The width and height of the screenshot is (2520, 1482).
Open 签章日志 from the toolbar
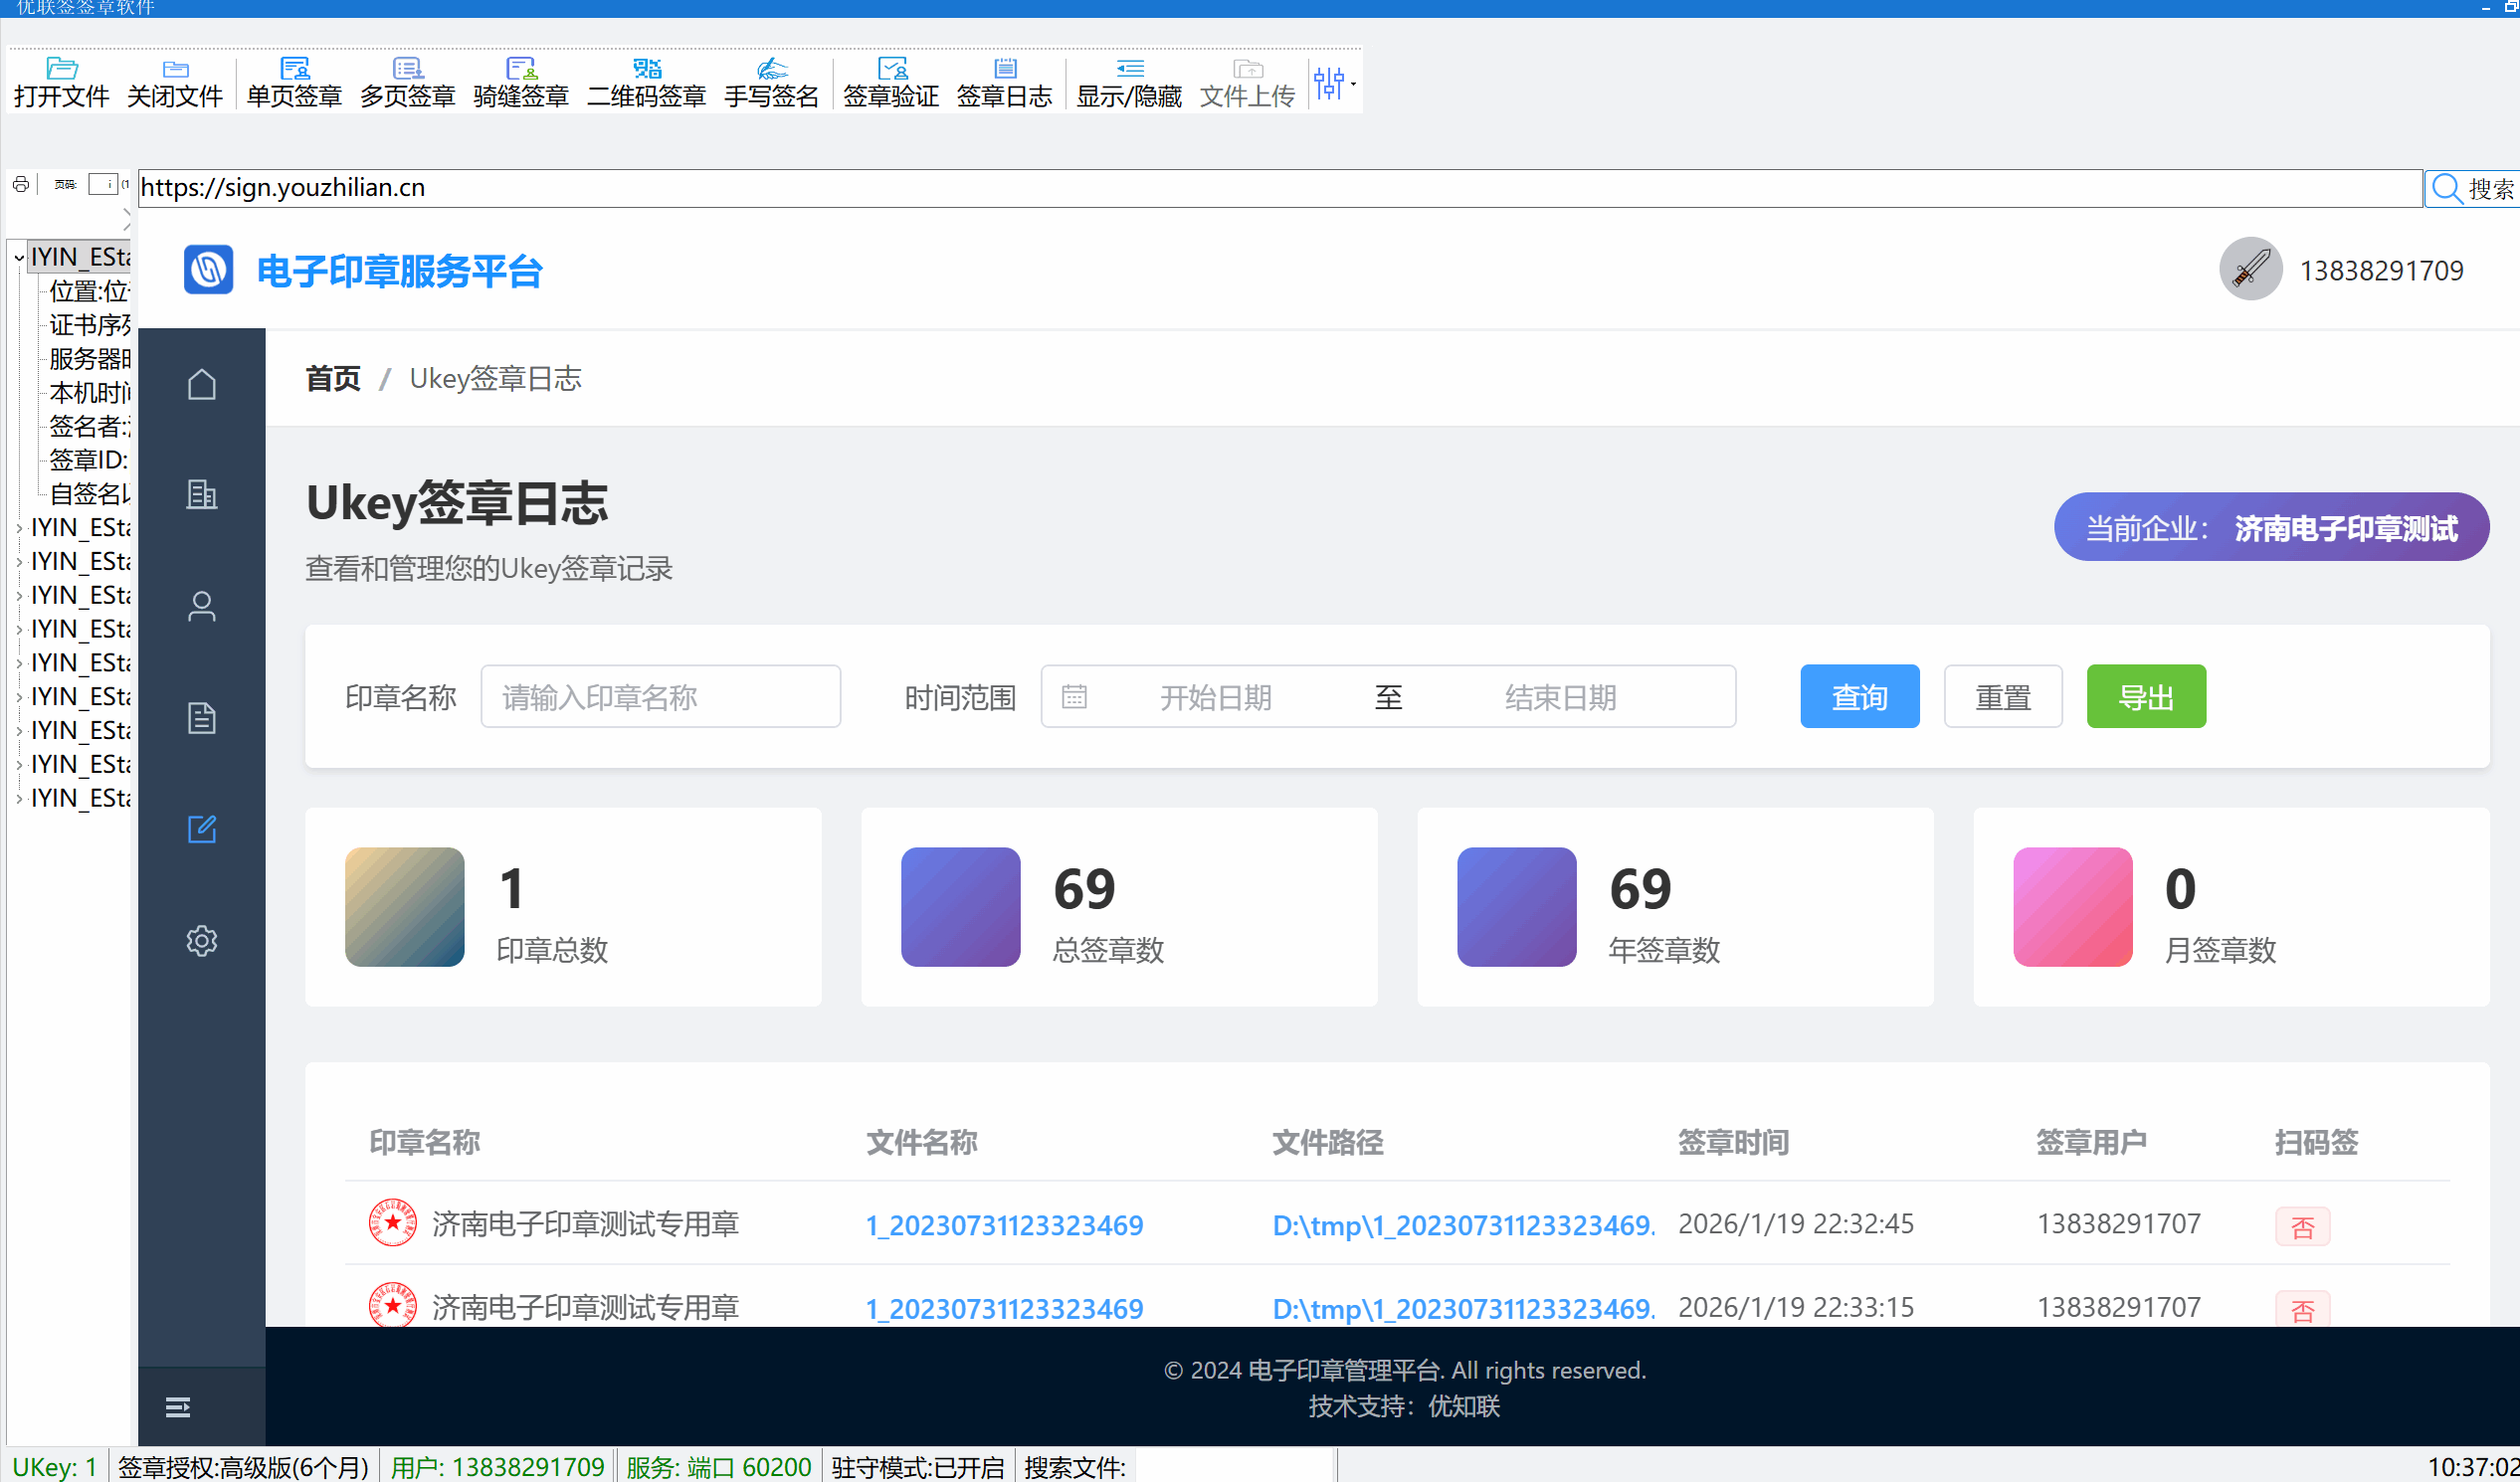point(1005,82)
